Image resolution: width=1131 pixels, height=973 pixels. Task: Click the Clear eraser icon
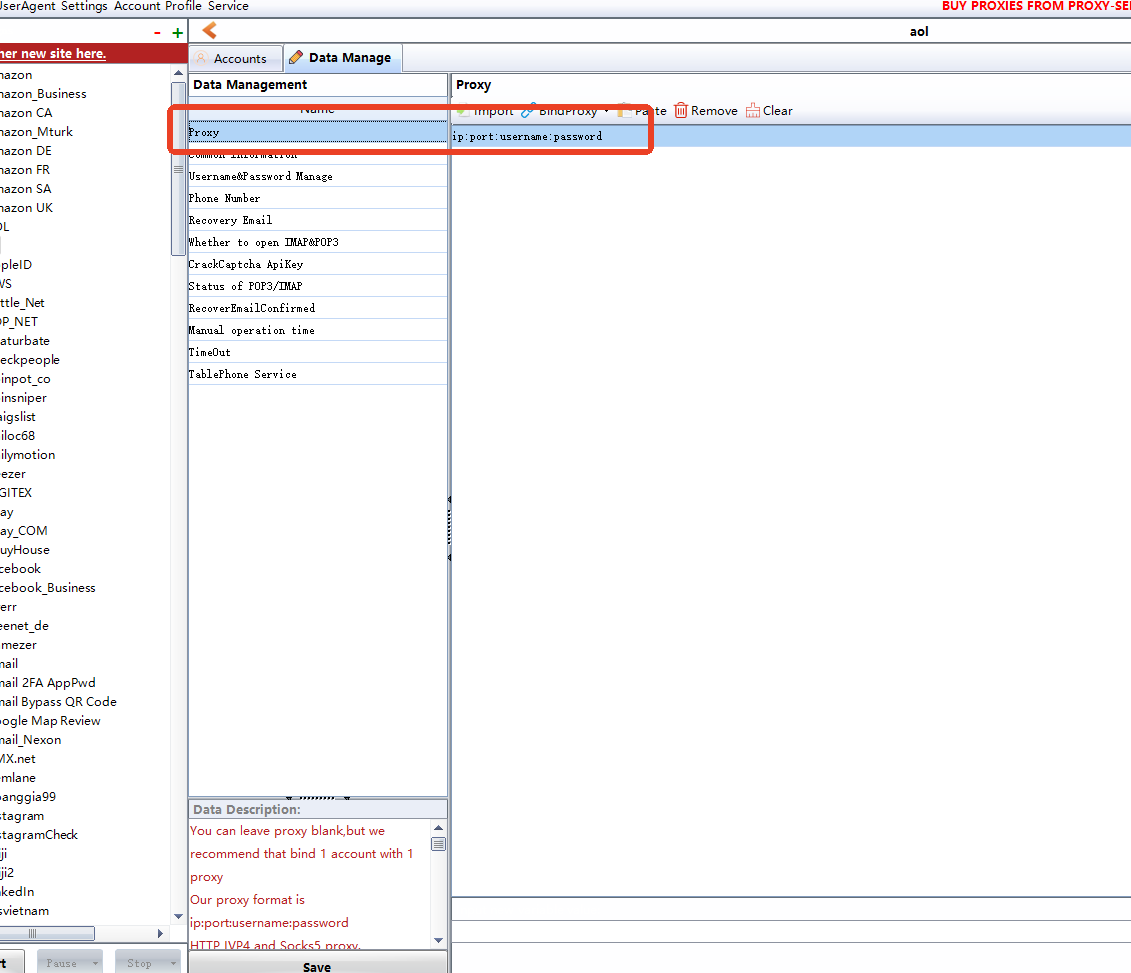752,110
